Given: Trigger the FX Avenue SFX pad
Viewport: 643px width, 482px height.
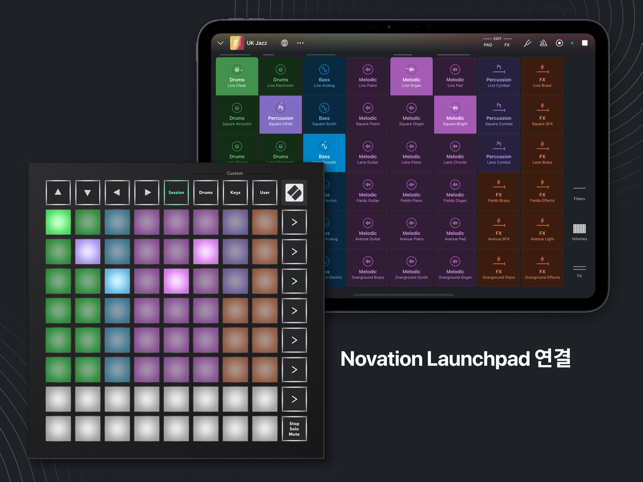Looking at the screenshot, I should click(499, 229).
